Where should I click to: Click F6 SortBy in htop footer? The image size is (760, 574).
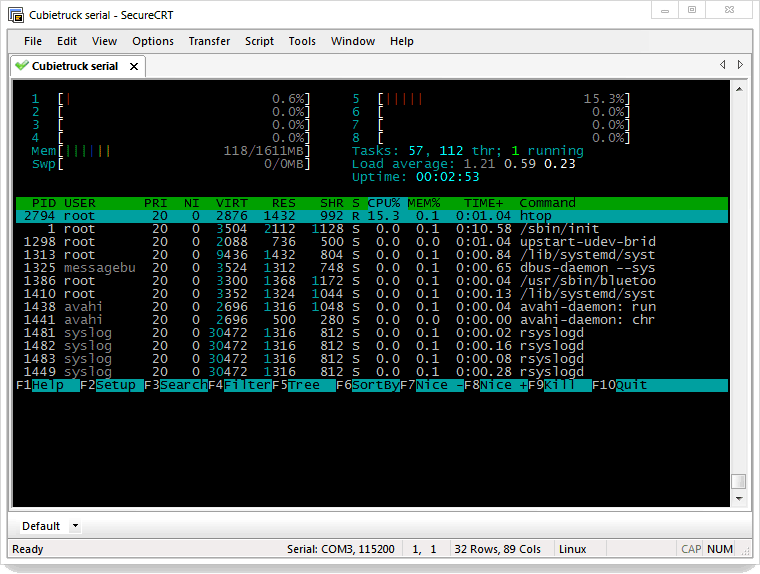pos(368,385)
